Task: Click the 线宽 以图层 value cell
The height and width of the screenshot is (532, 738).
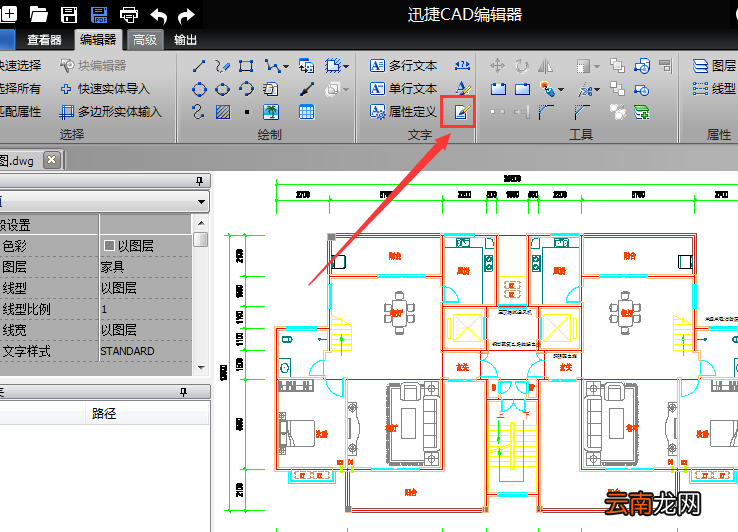Action: [x=145, y=330]
